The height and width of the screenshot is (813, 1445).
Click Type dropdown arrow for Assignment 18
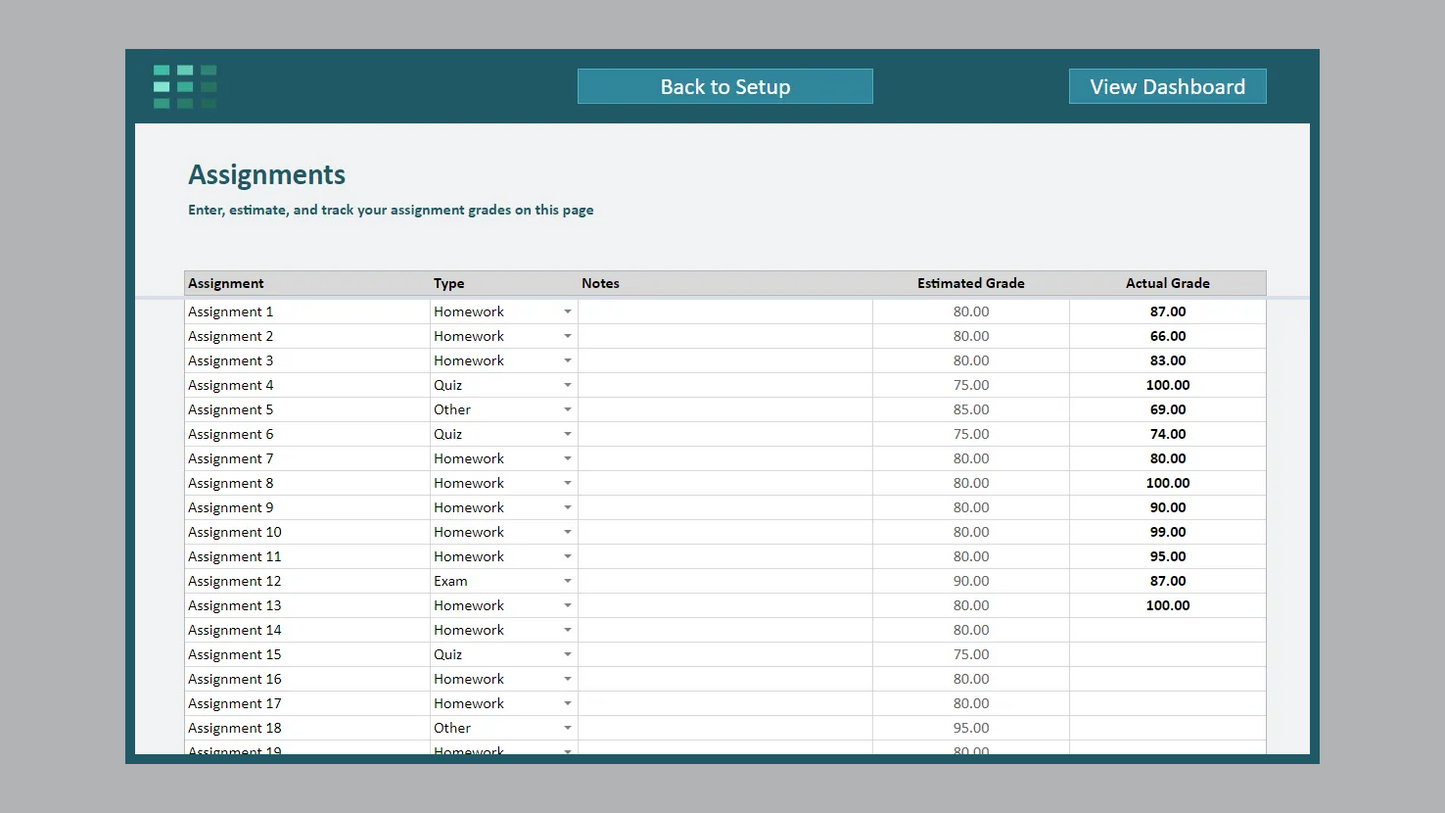point(567,729)
